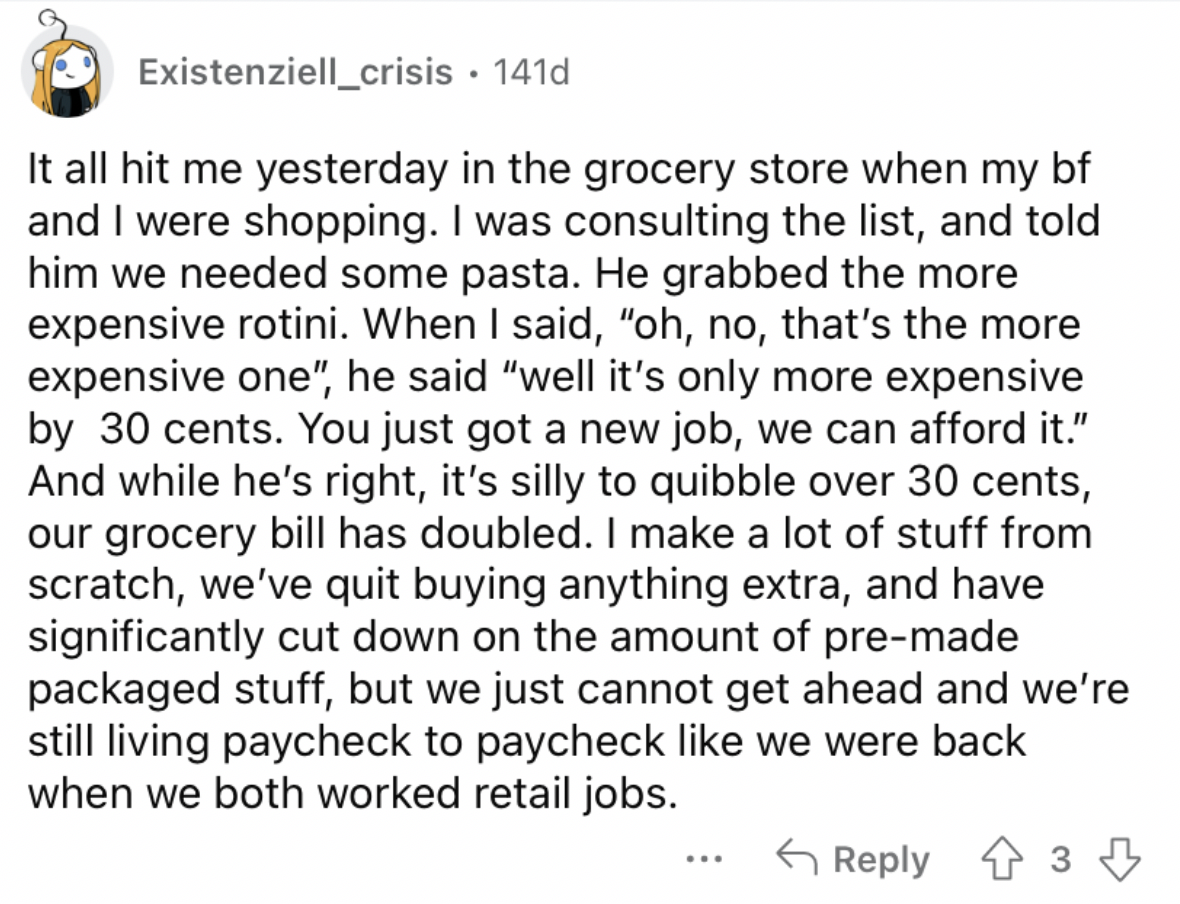The image size is (1180, 904).
Task: Click the line starting 'significantly cut down'
Action: (x=523, y=638)
